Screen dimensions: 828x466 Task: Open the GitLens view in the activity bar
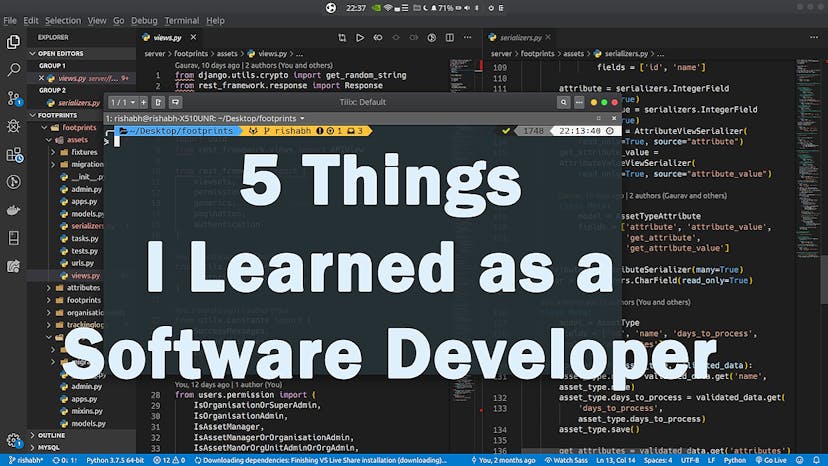(x=13, y=182)
